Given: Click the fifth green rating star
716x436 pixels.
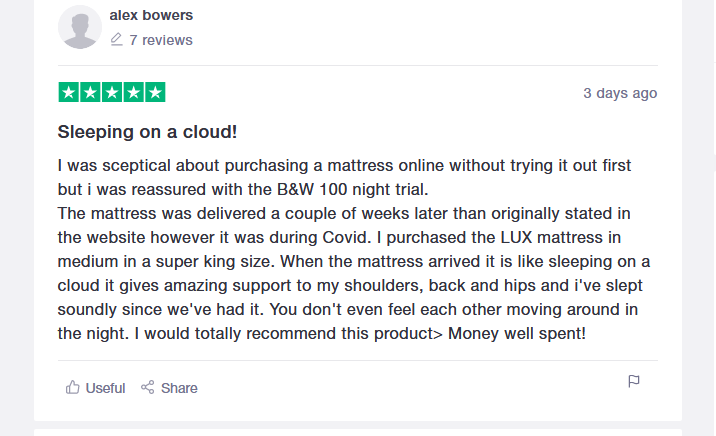Looking at the screenshot, I should (x=155, y=92).
